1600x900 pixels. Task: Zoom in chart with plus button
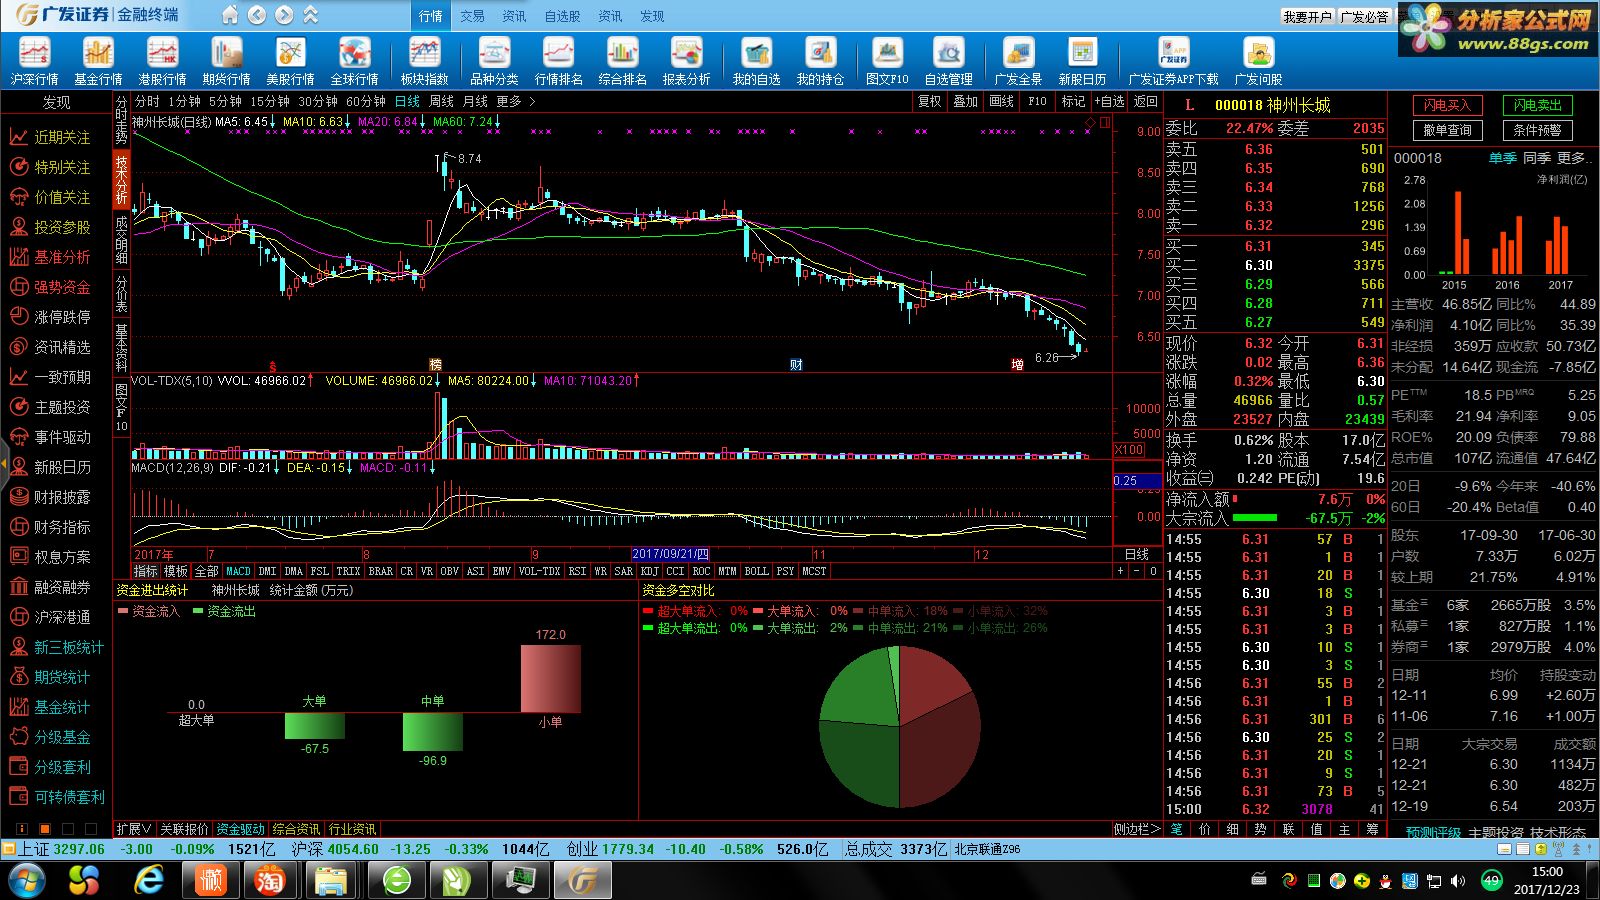(1121, 571)
